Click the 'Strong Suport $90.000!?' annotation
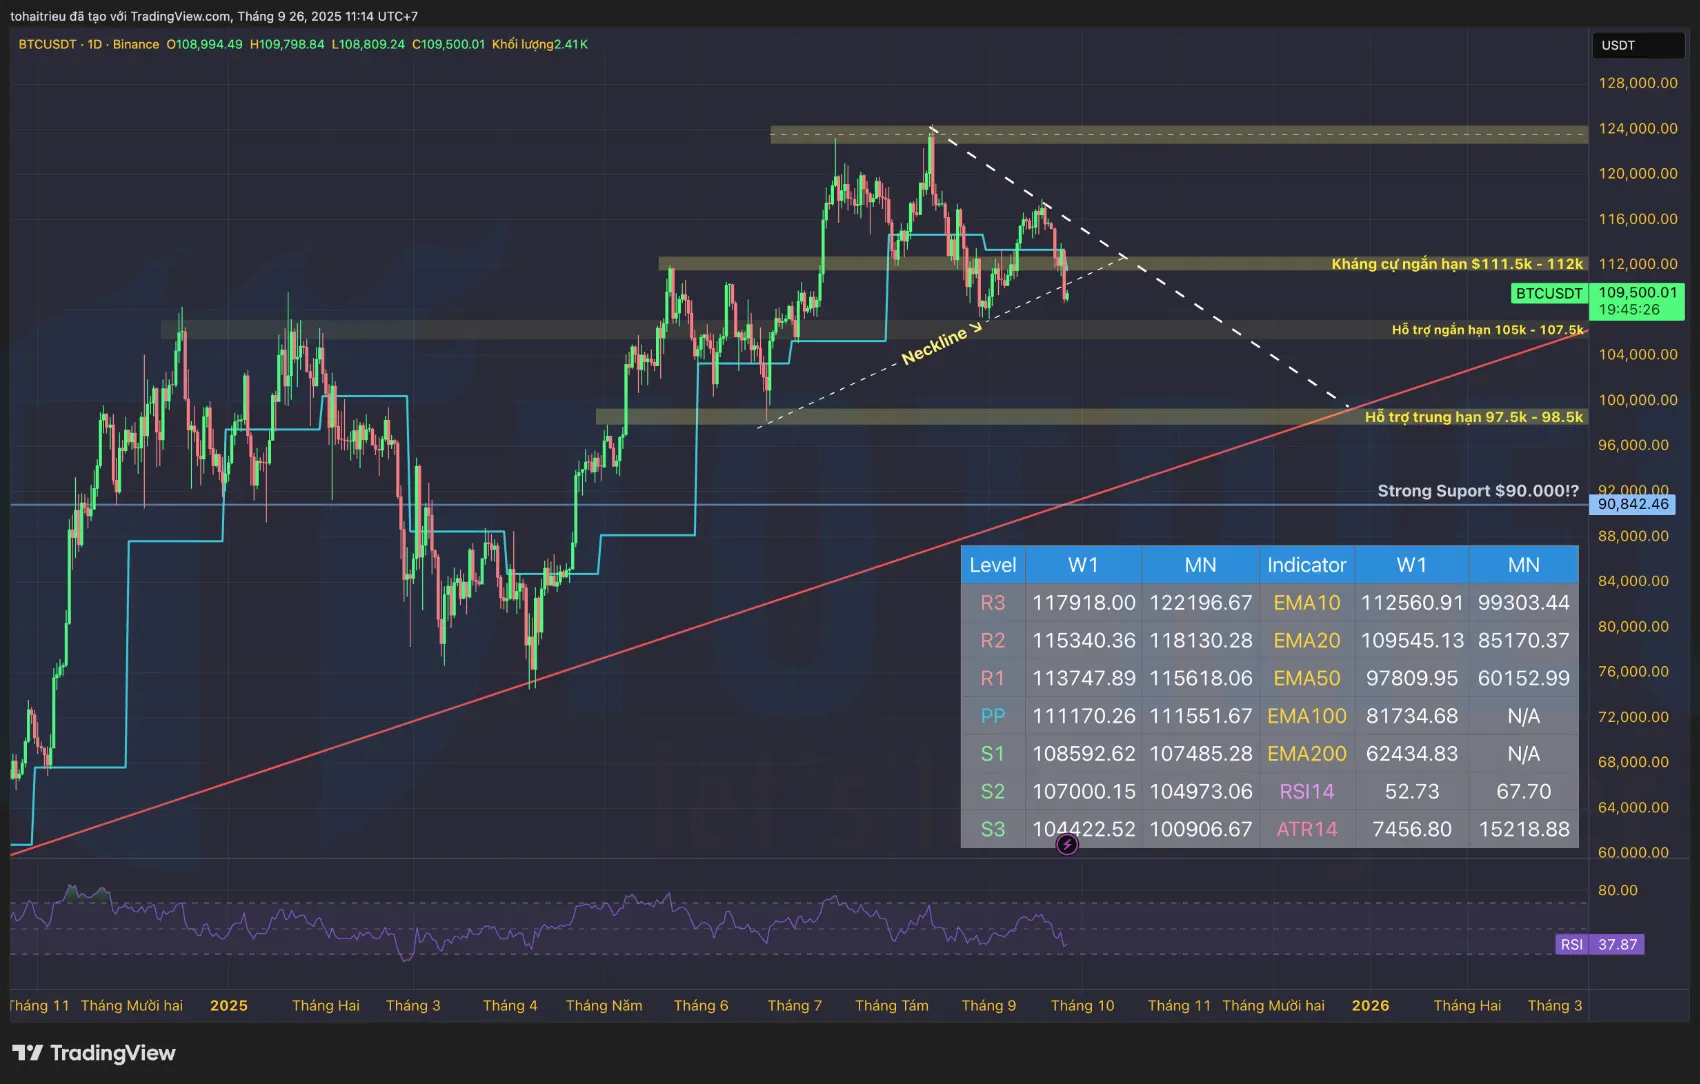 [1478, 491]
